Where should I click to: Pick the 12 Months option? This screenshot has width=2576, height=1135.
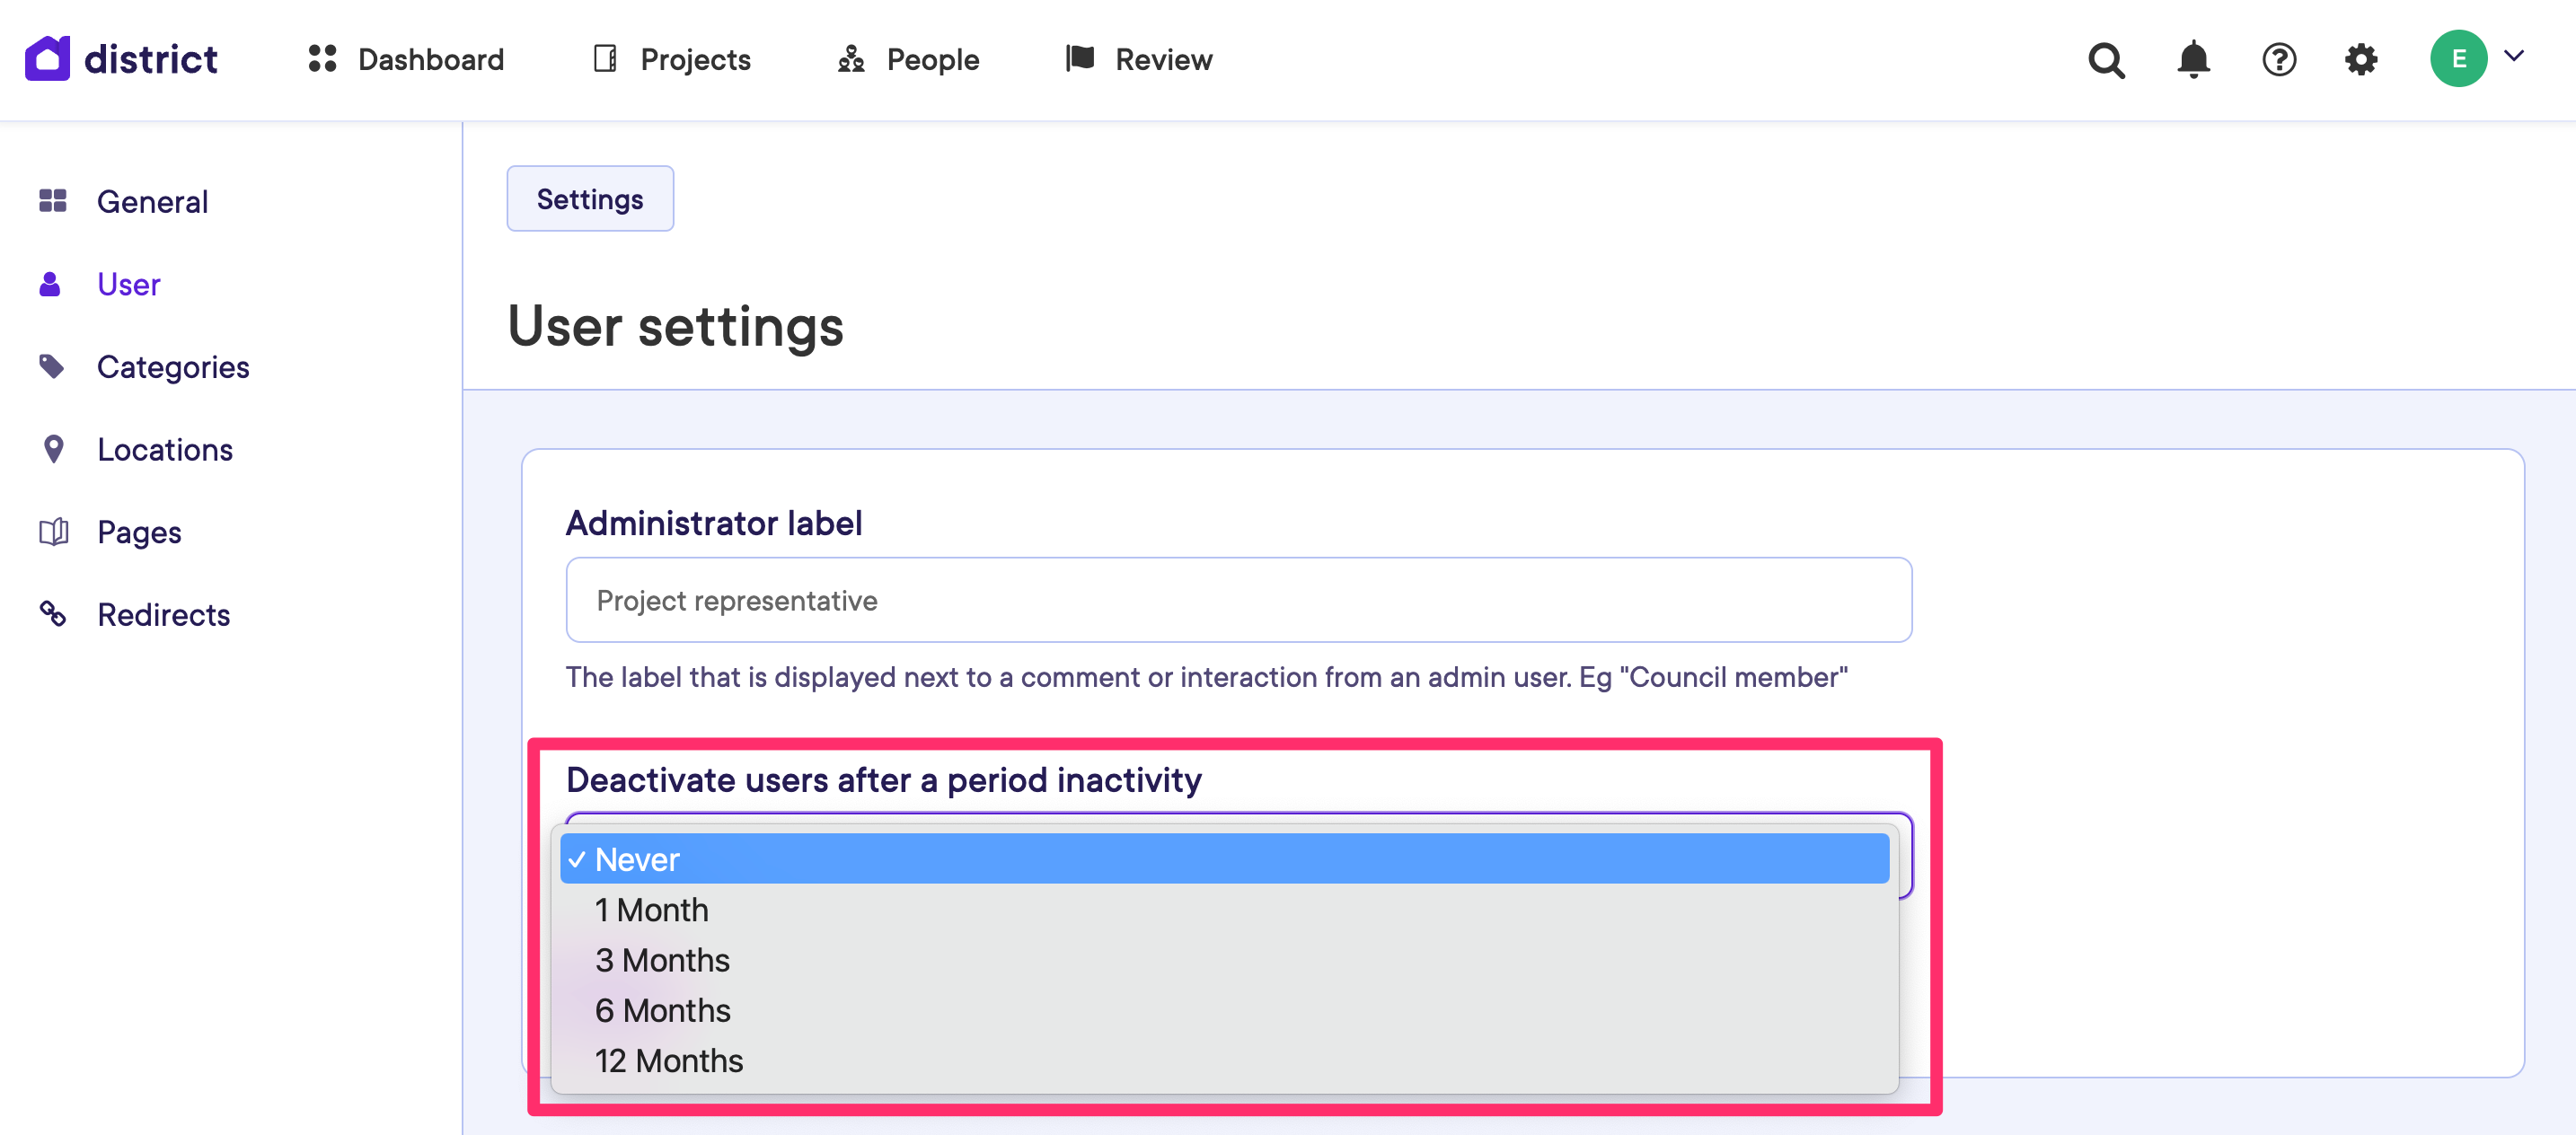(x=668, y=1060)
